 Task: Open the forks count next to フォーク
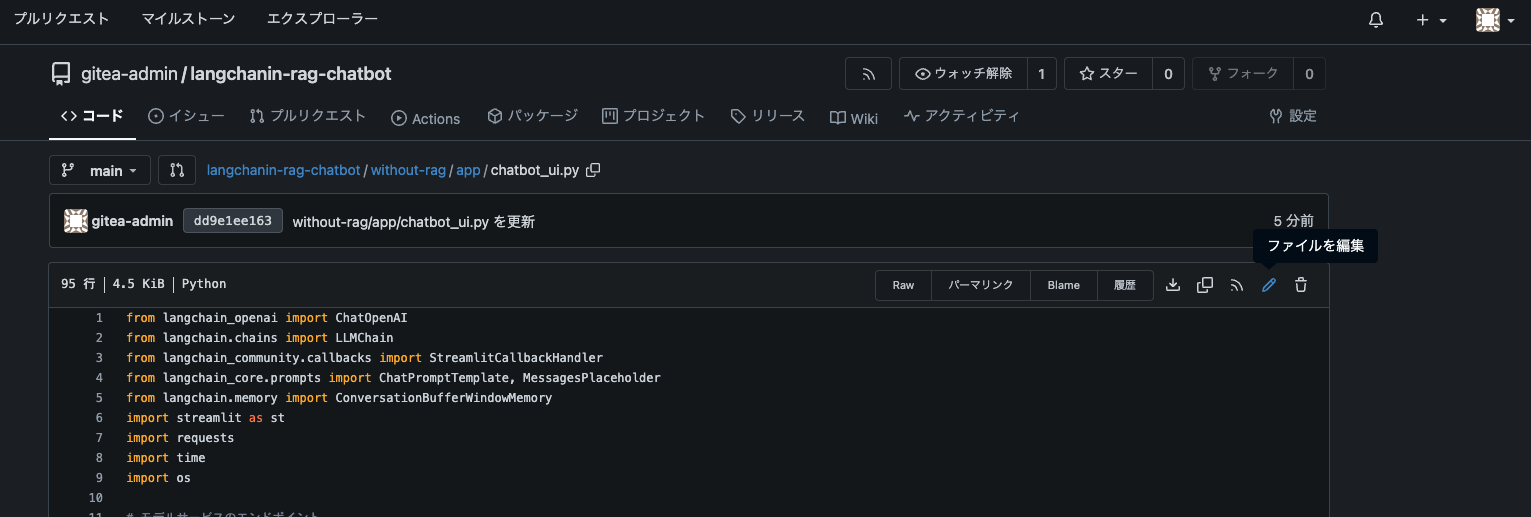pyautogui.click(x=1309, y=74)
